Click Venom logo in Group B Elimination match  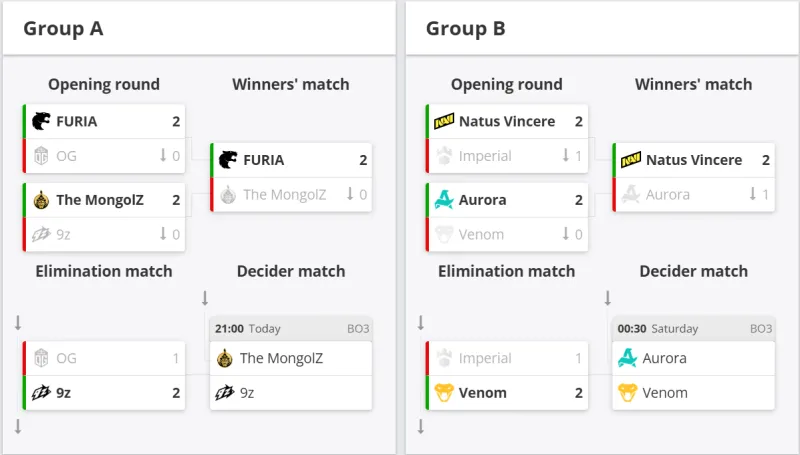coord(443,393)
